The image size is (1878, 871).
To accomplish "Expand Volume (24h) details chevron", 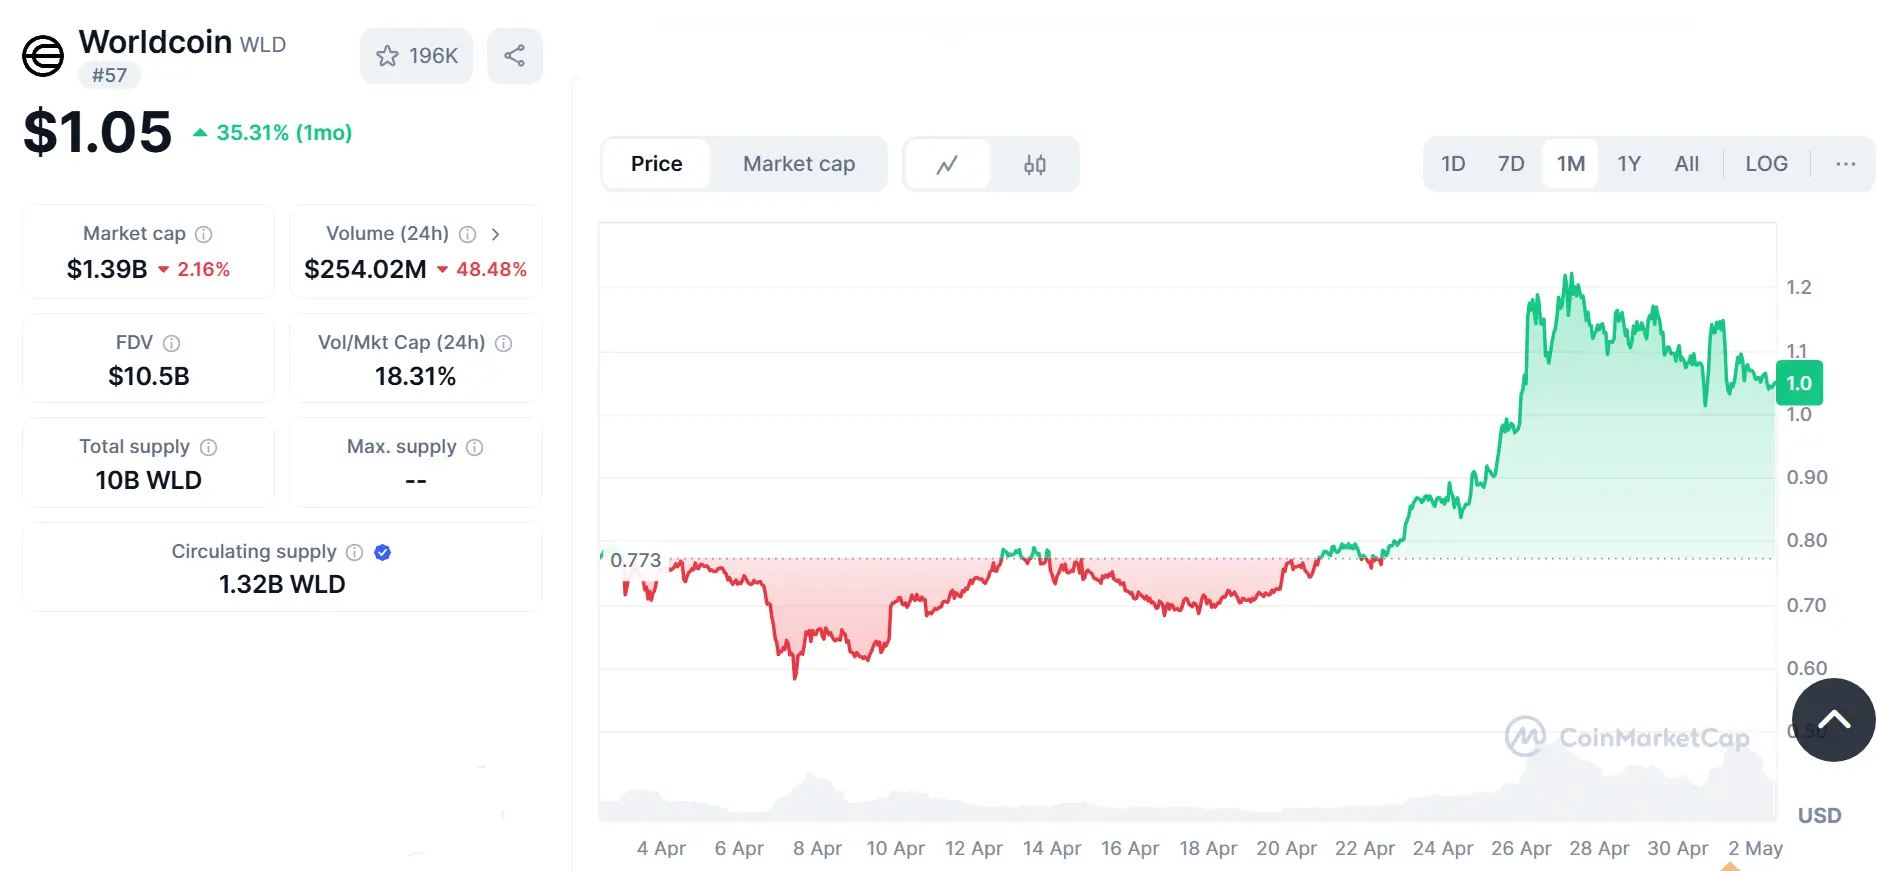I will pos(495,234).
